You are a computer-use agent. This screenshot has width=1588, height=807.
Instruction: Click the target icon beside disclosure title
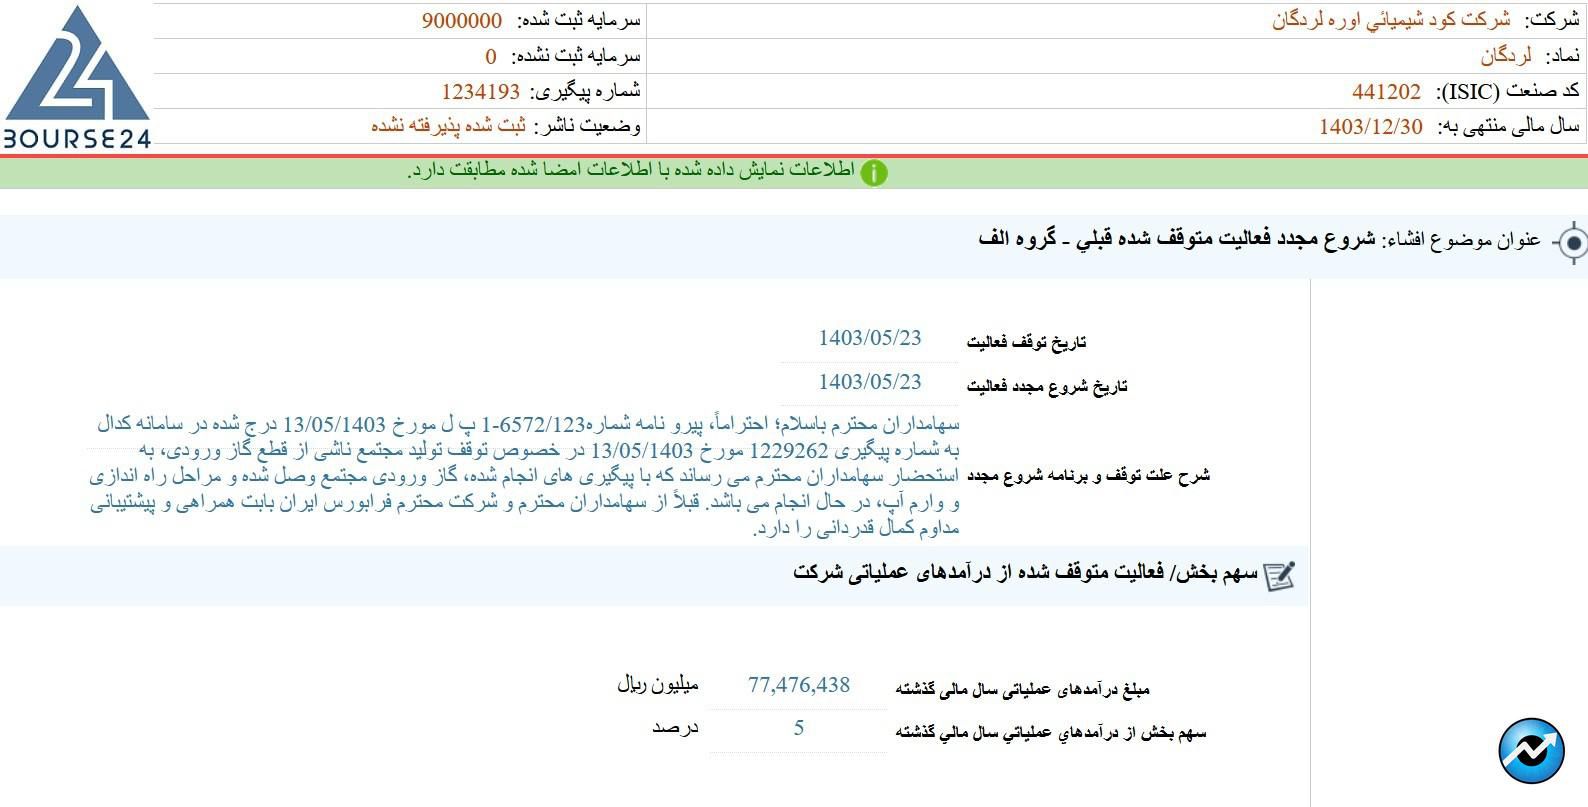pos(1572,243)
